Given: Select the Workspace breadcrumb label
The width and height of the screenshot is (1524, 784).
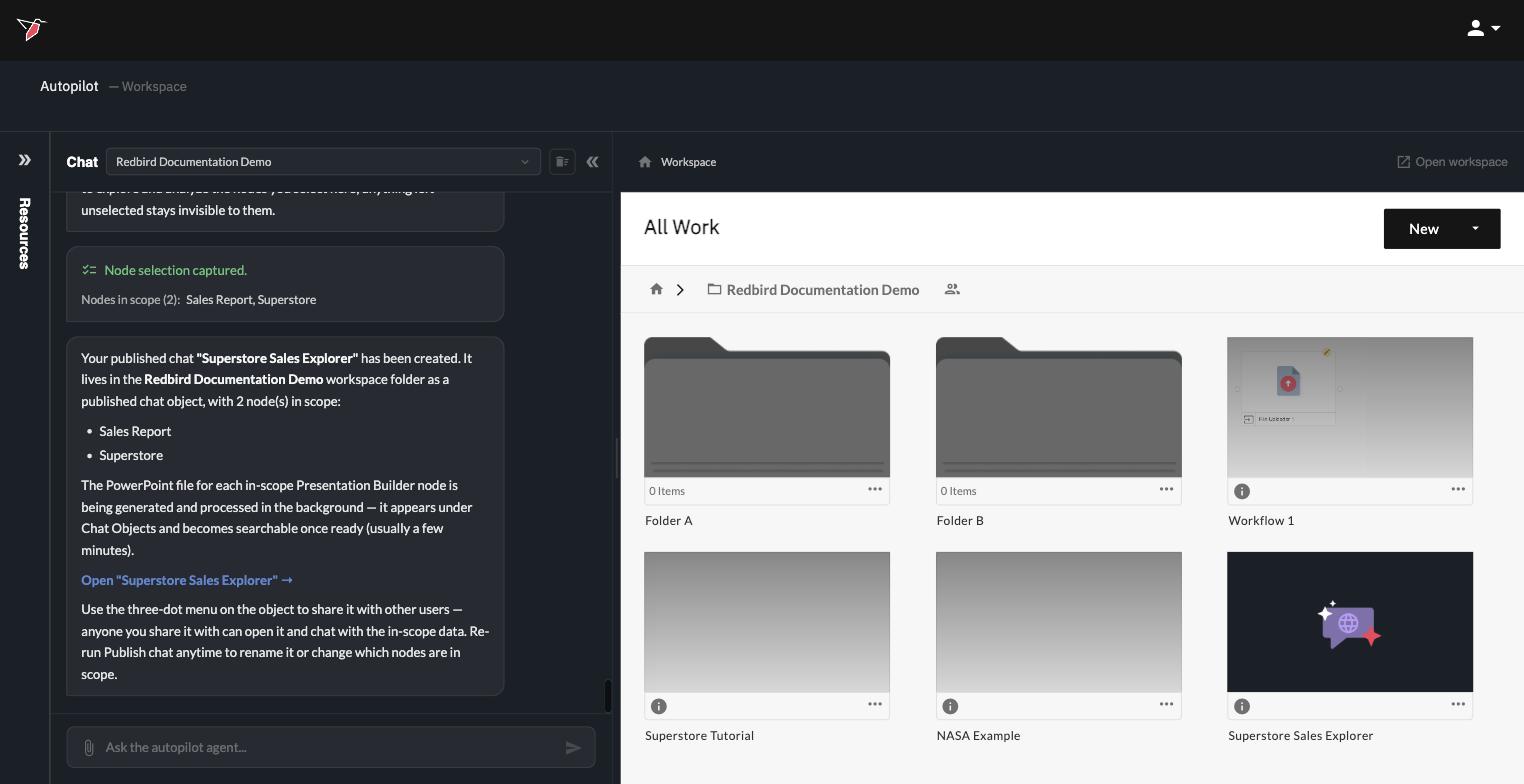Looking at the screenshot, I should pos(688,162).
